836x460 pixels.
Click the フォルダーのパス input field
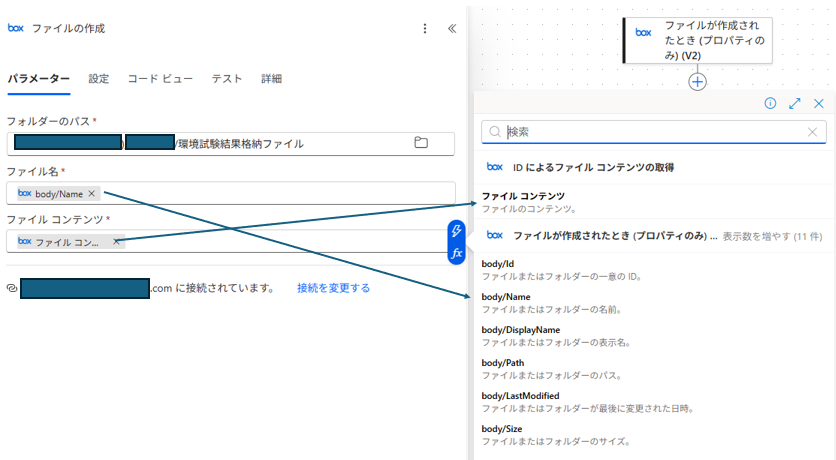click(230, 143)
